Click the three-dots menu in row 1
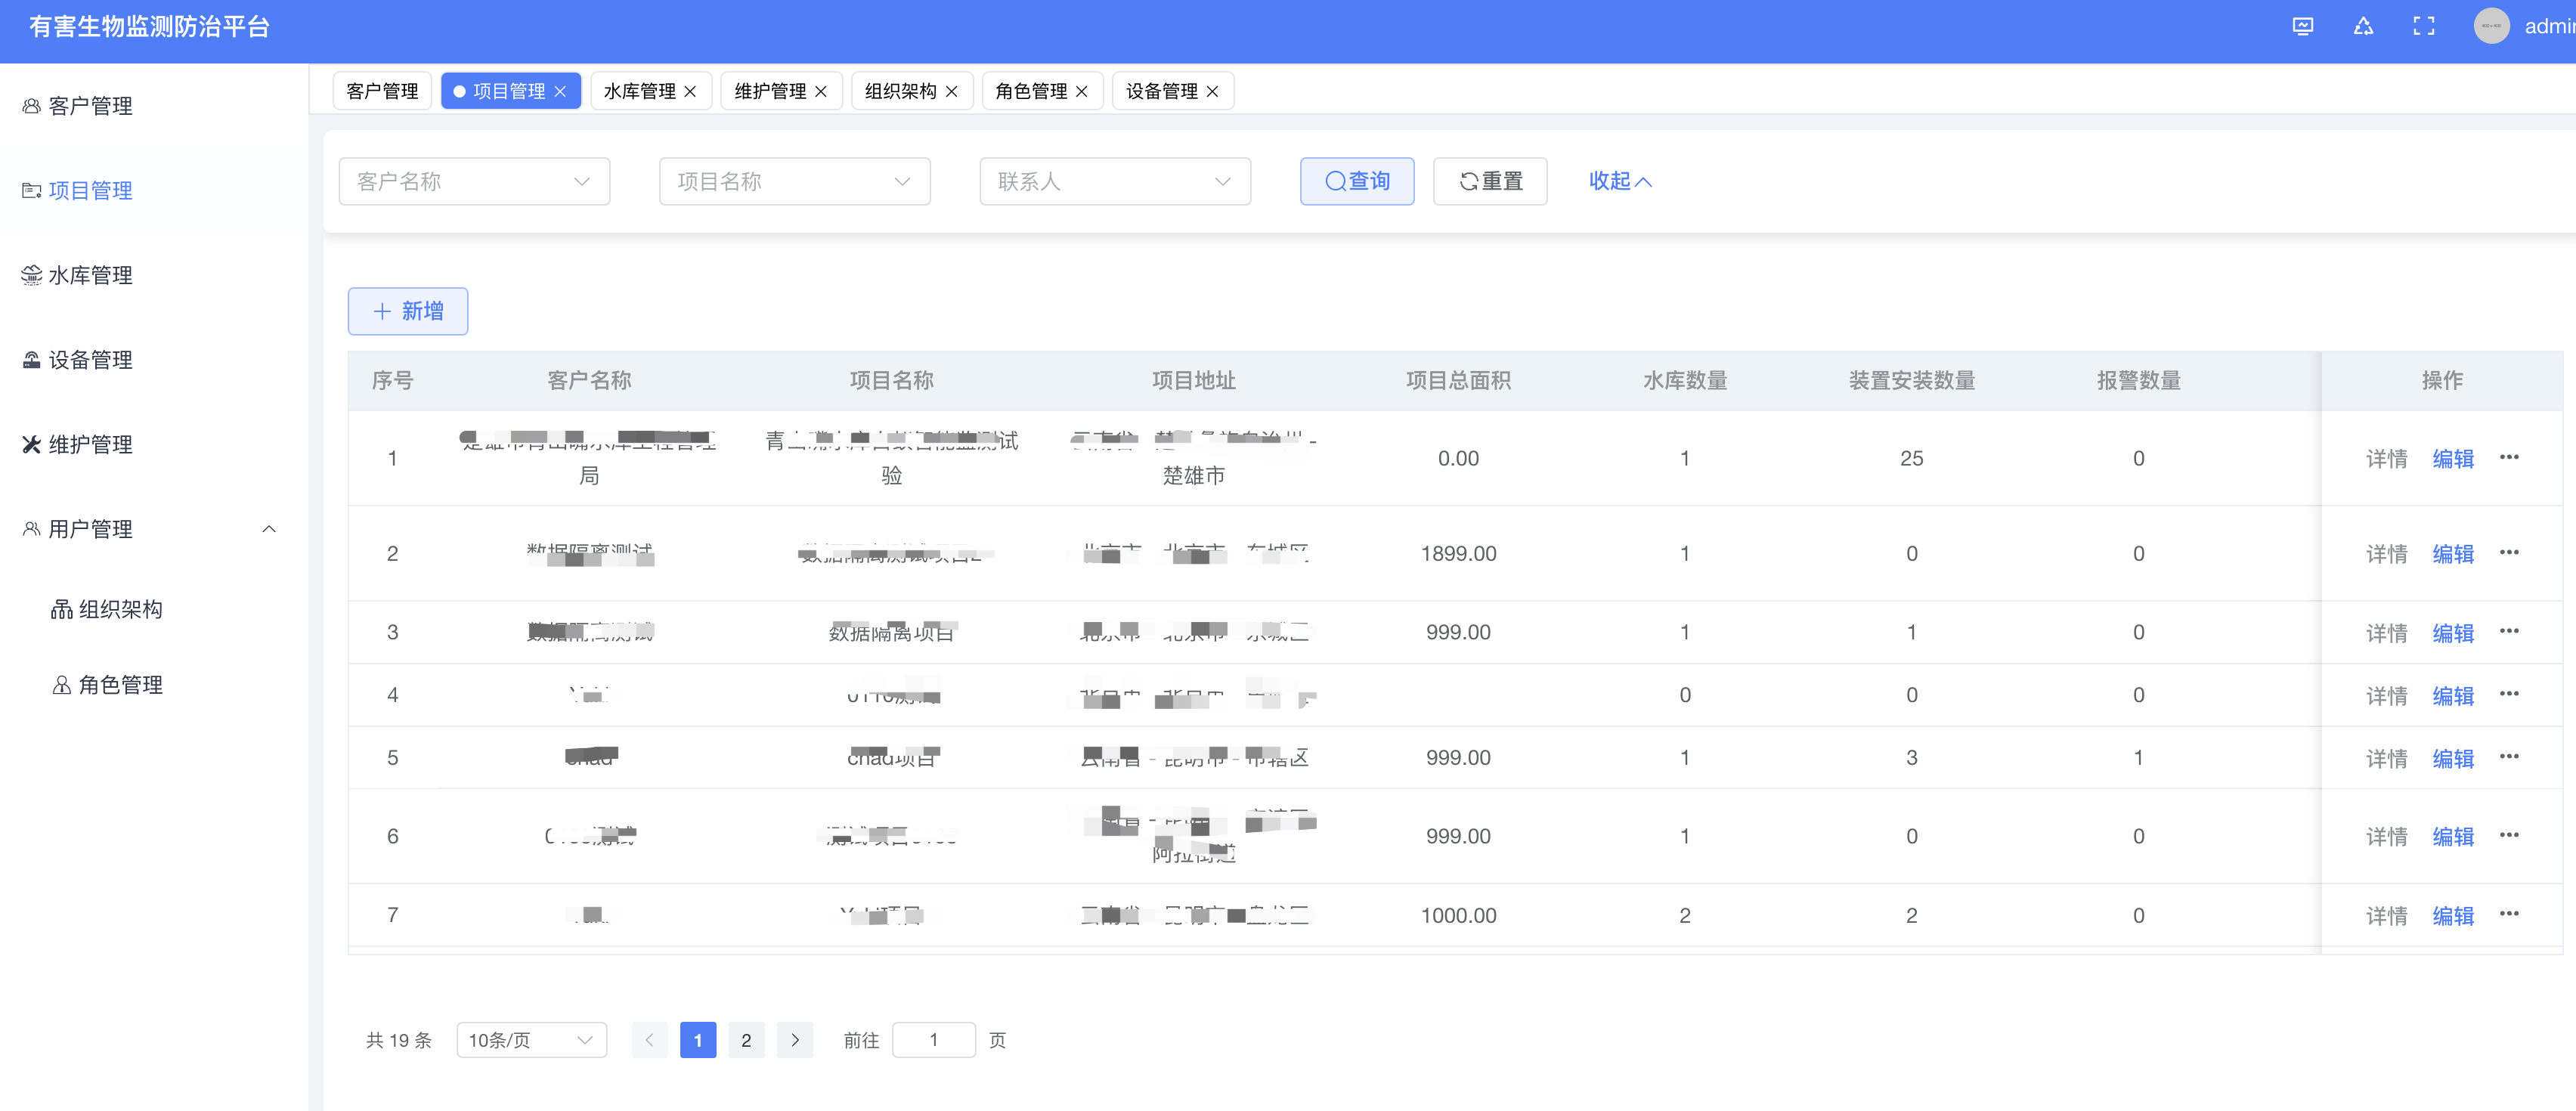 [x=2509, y=458]
